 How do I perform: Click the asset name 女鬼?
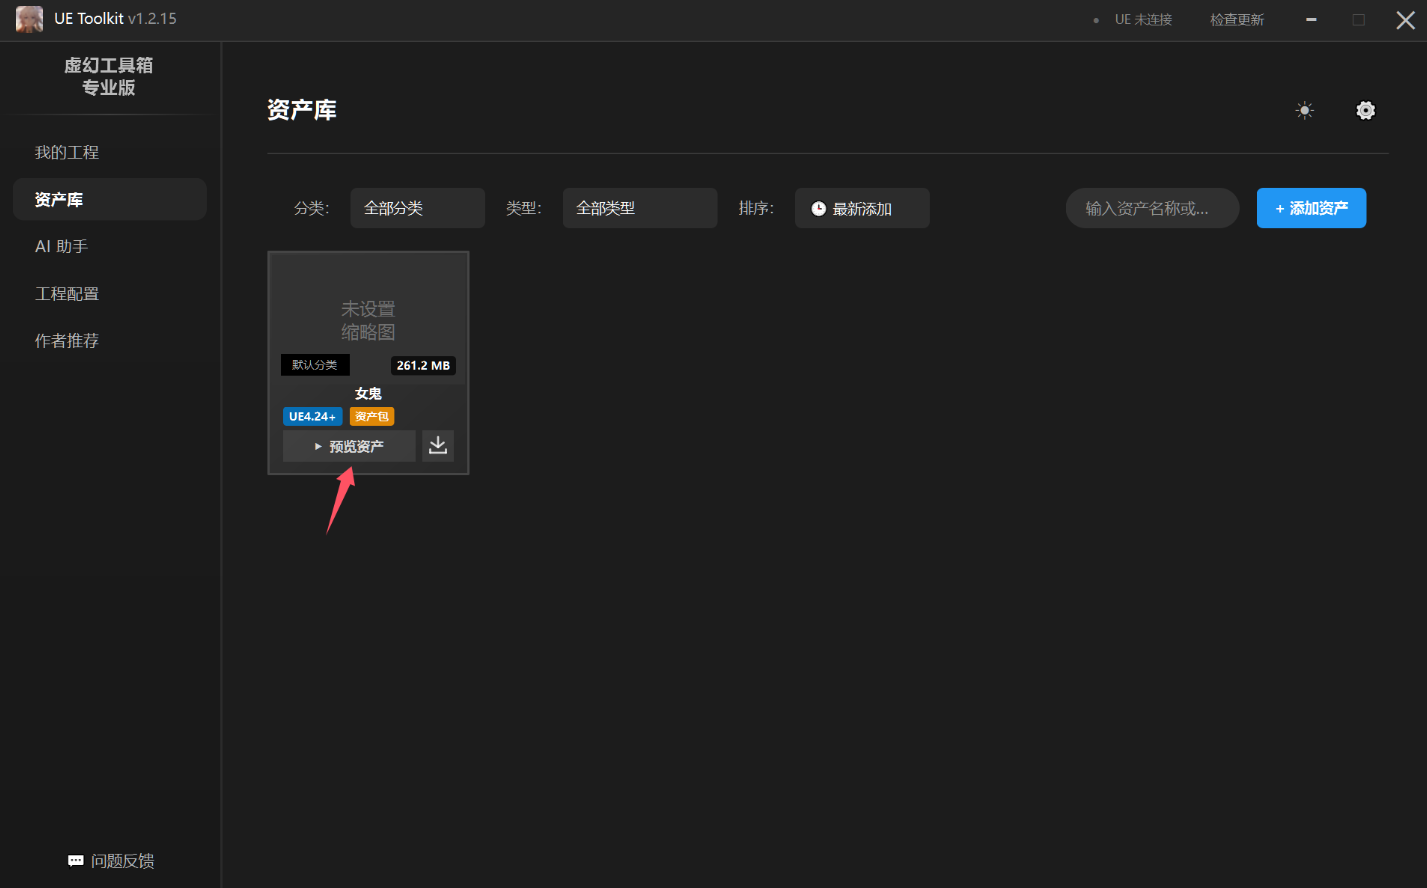[368, 393]
